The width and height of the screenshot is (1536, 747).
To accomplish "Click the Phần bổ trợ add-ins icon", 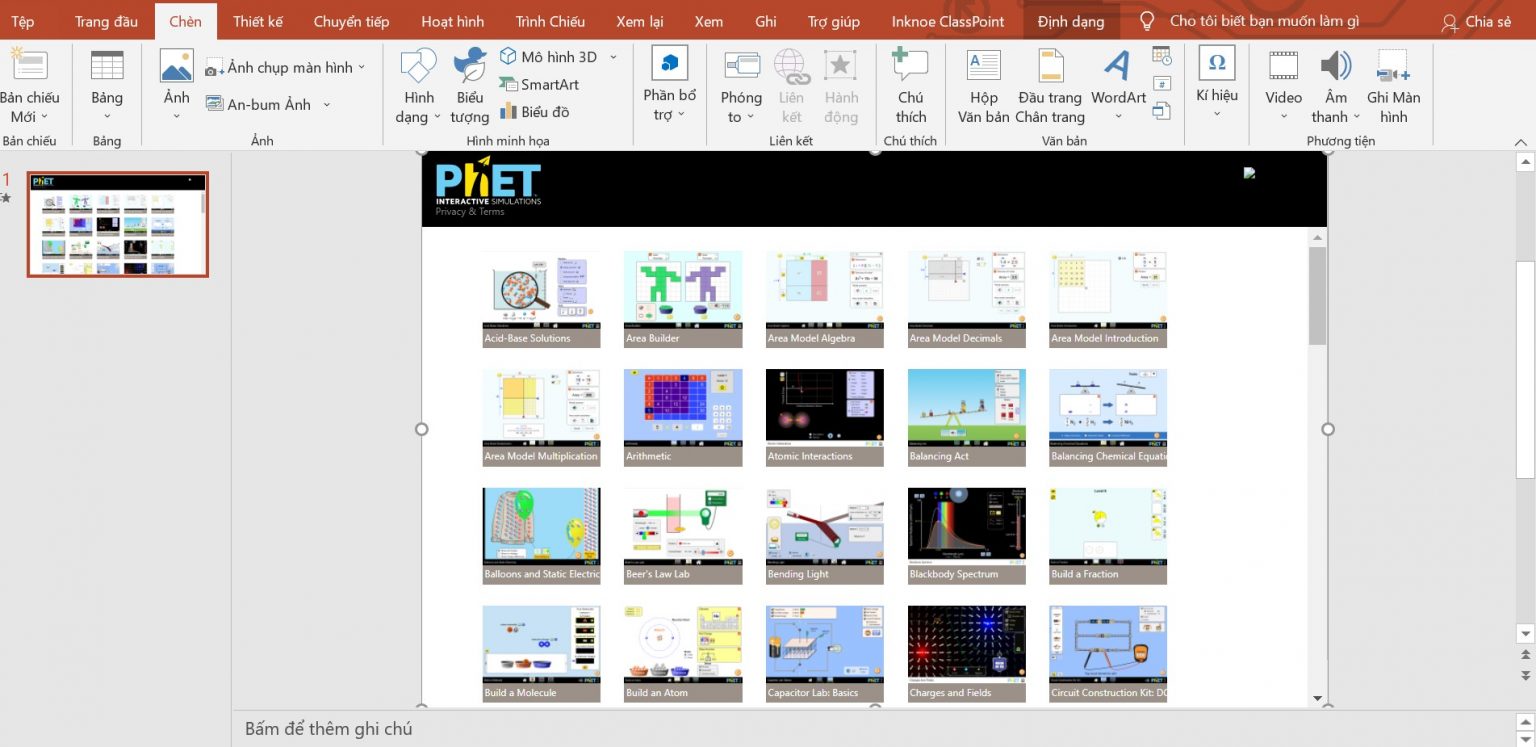I will click(x=669, y=64).
